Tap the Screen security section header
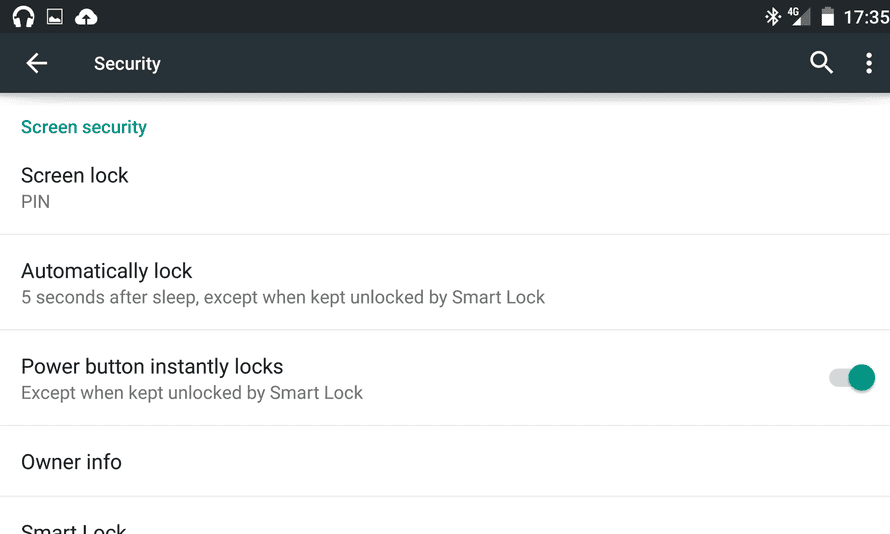The image size is (890, 534). (84, 127)
